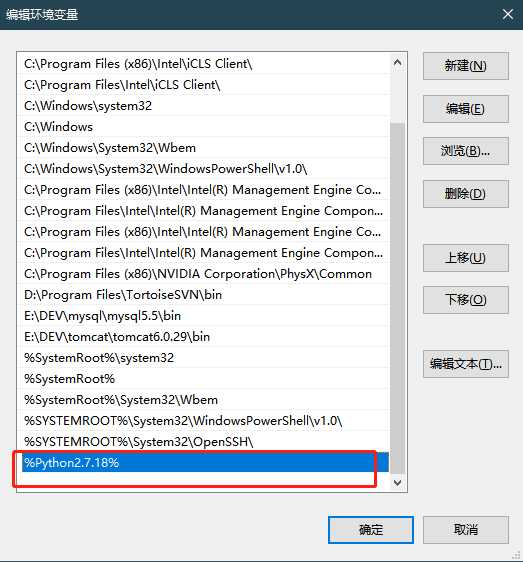The image size is (523, 562).
Task: Click the 新建(N) button
Action: 466,66
